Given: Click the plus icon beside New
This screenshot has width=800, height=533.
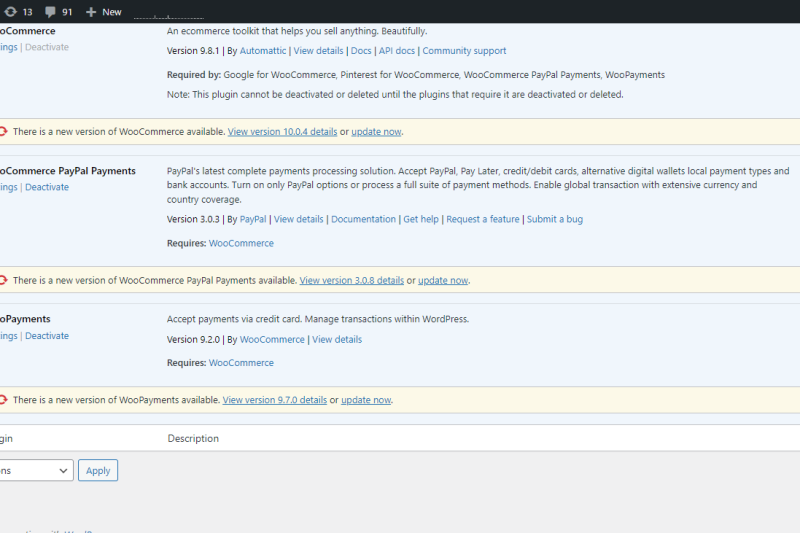Looking at the screenshot, I should (x=91, y=12).
